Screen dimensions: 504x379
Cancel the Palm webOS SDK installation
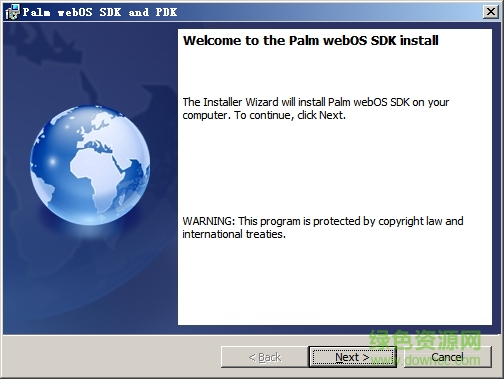[x=447, y=357]
